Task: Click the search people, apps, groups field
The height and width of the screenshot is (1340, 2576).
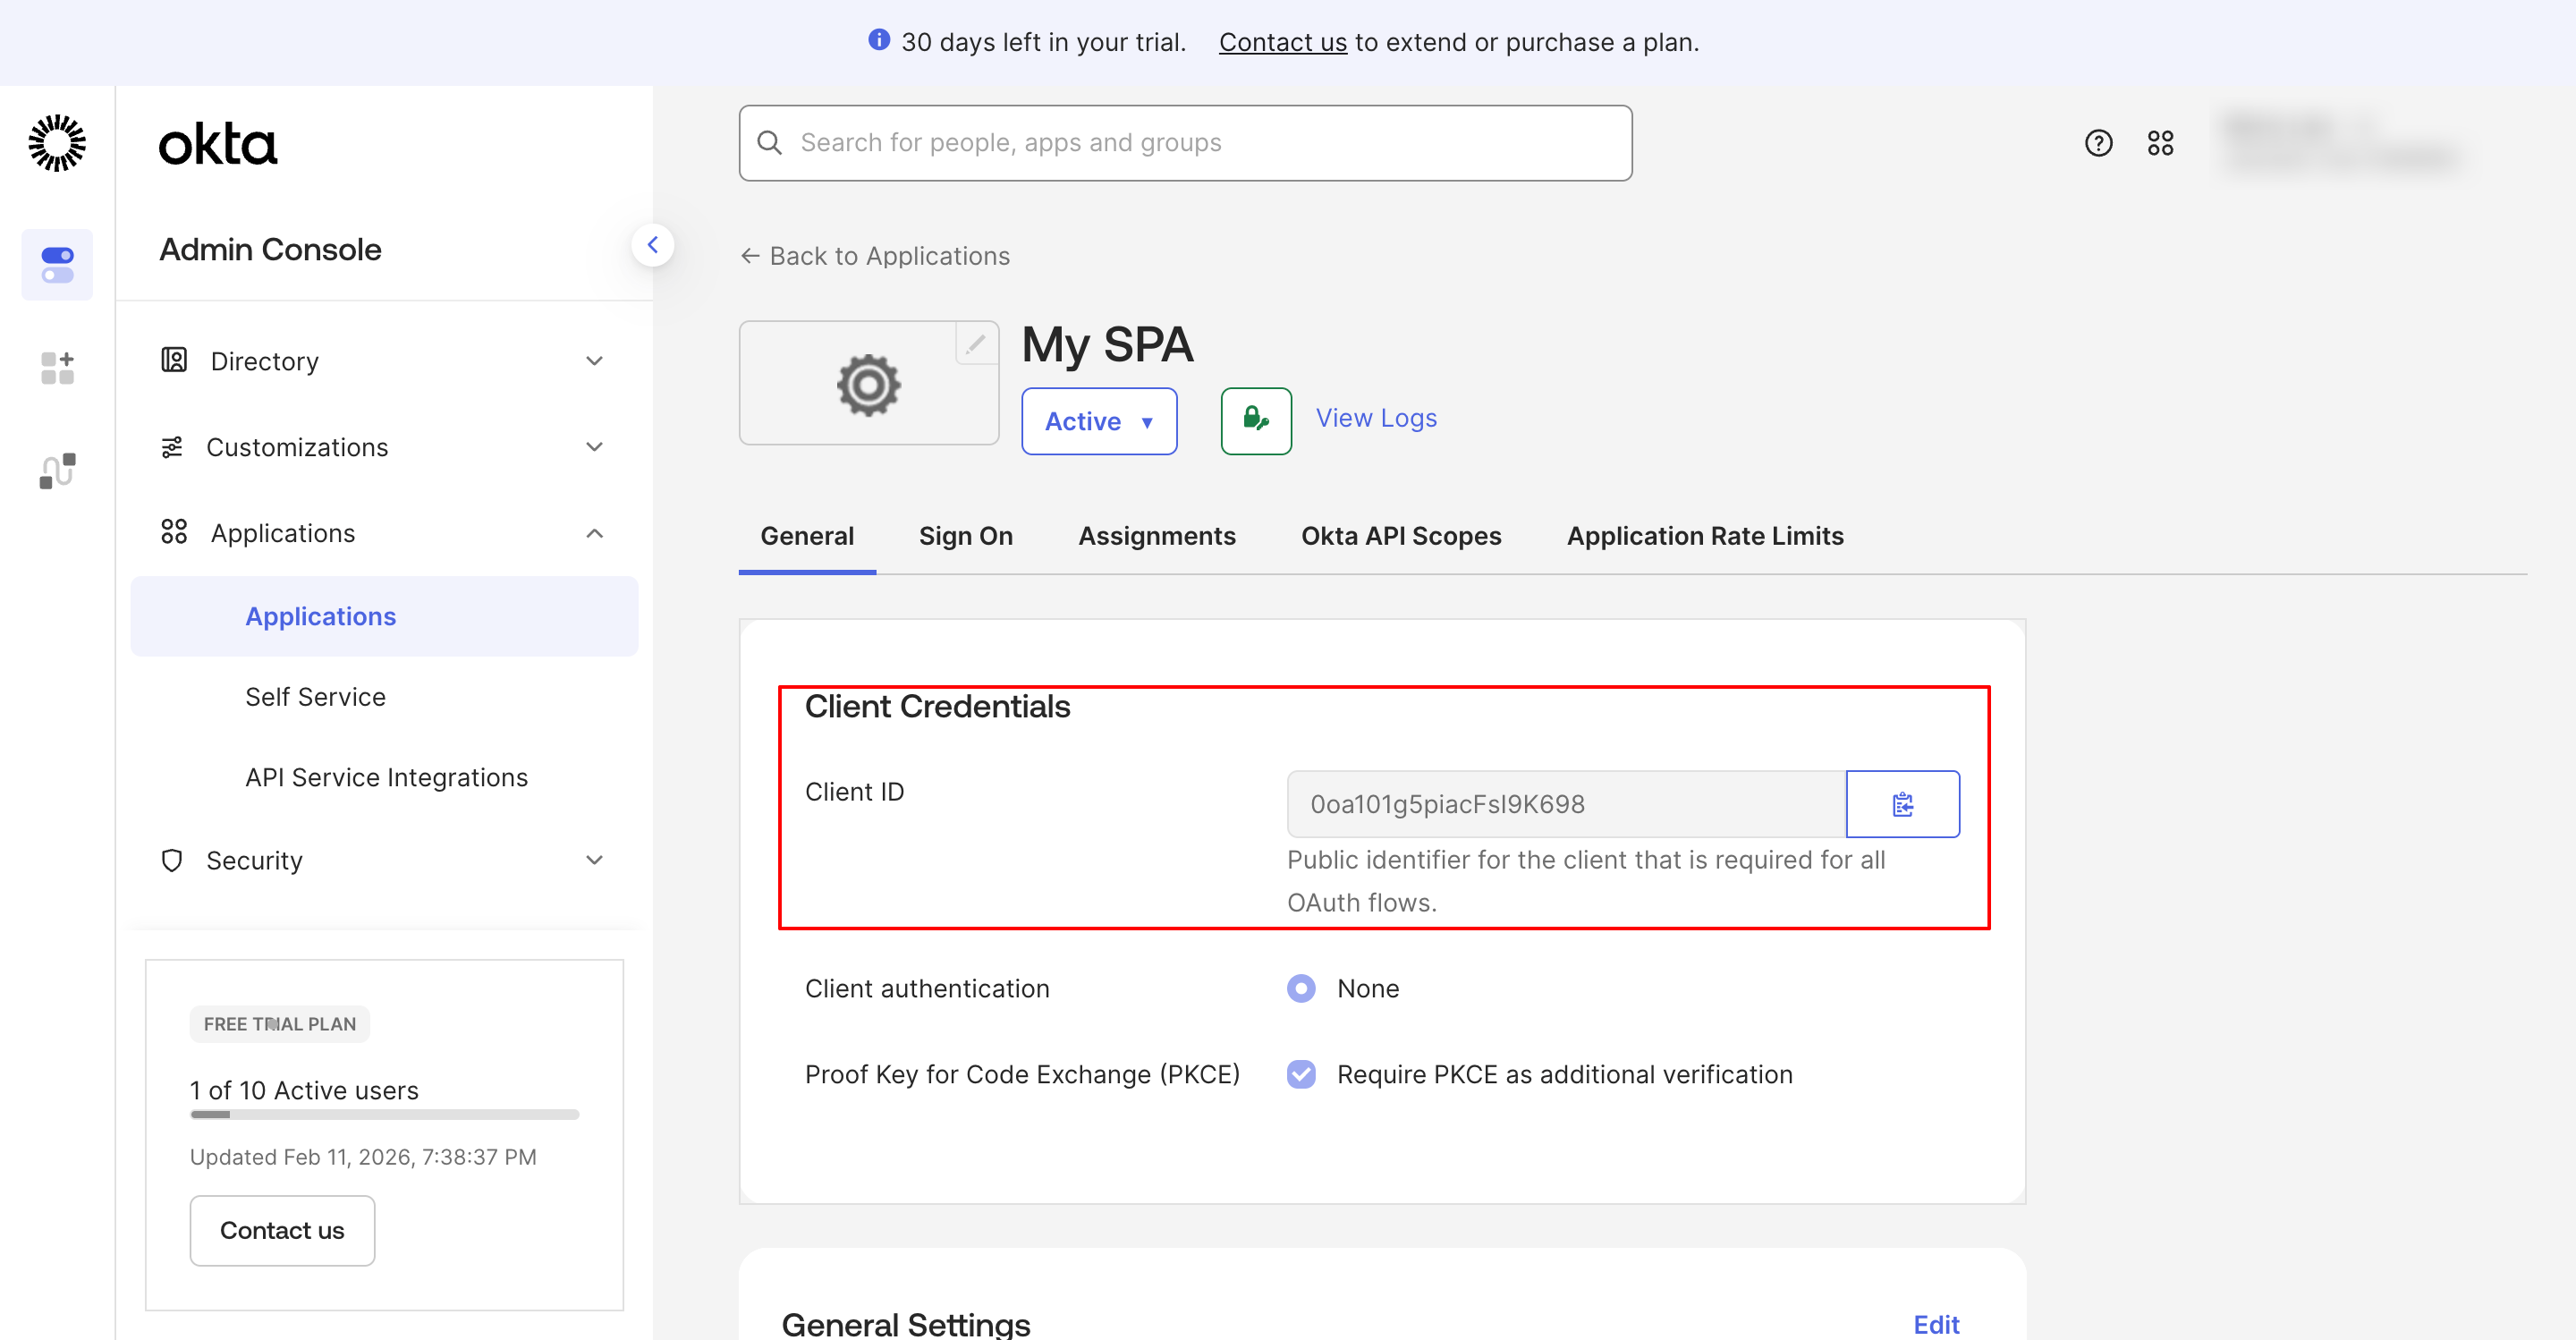Action: (x=1185, y=143)
